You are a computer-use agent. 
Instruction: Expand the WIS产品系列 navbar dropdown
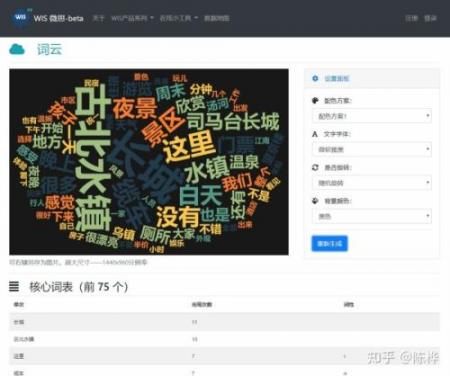pos(132,18)
